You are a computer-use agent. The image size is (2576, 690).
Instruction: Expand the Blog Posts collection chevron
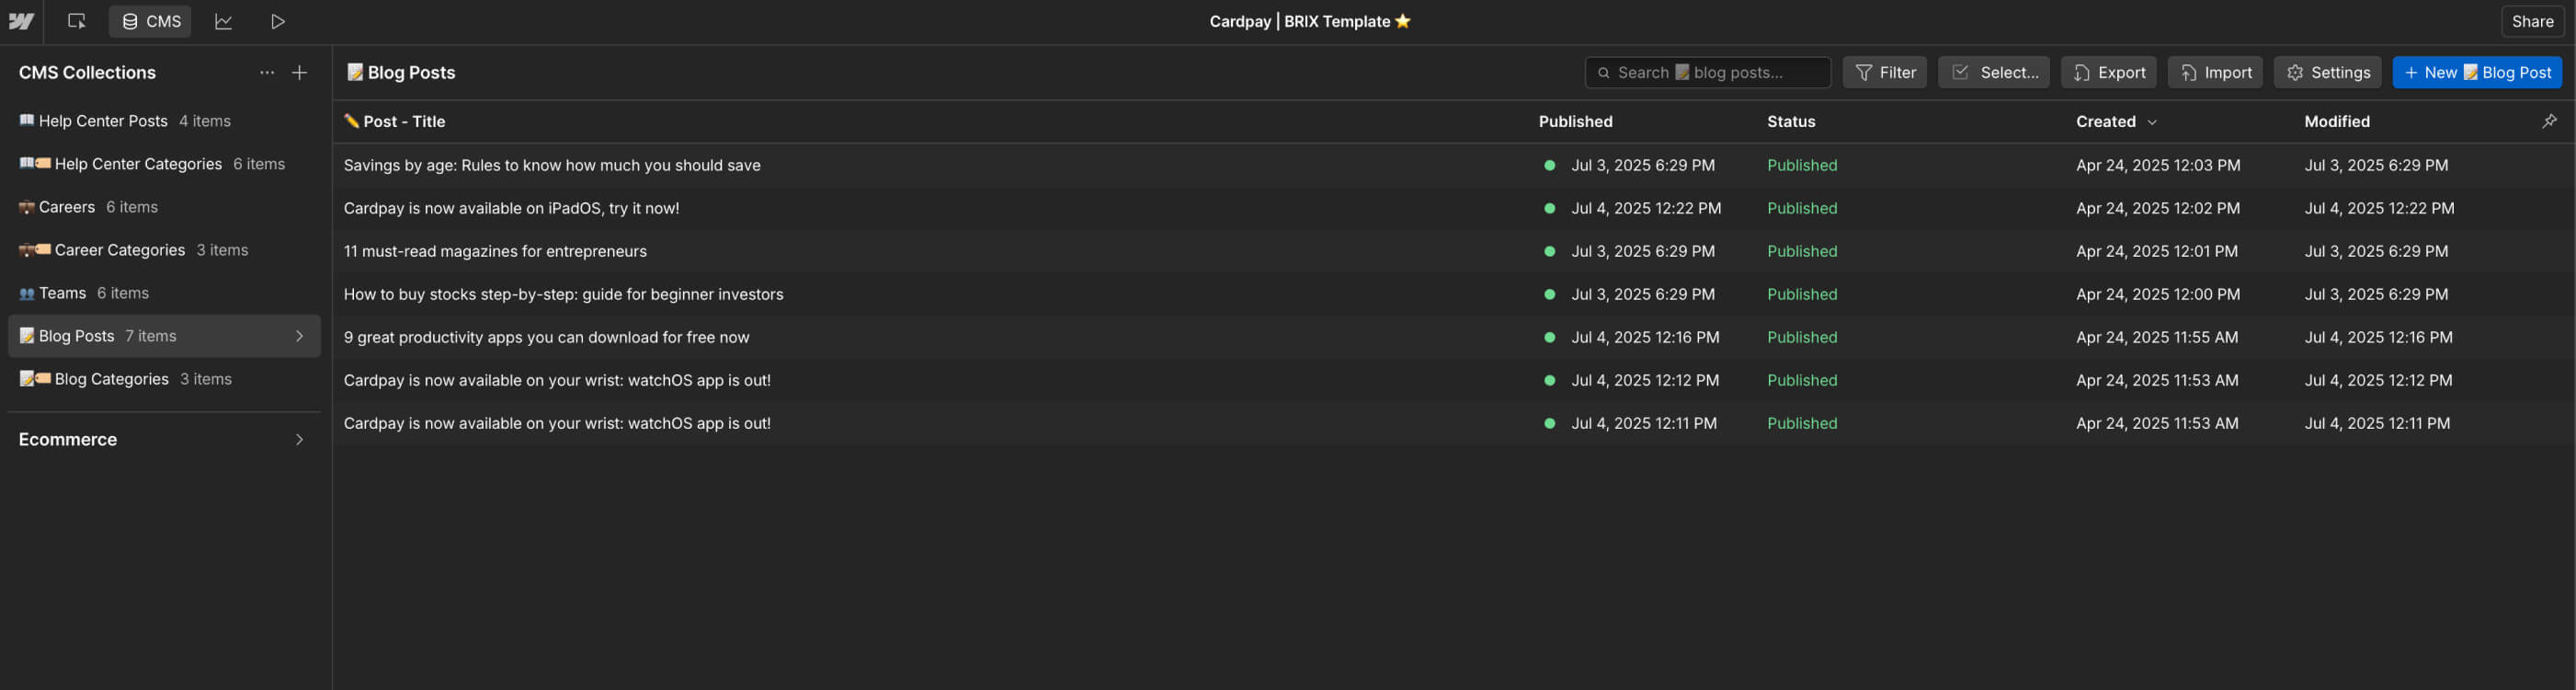(x=299, y=336)
